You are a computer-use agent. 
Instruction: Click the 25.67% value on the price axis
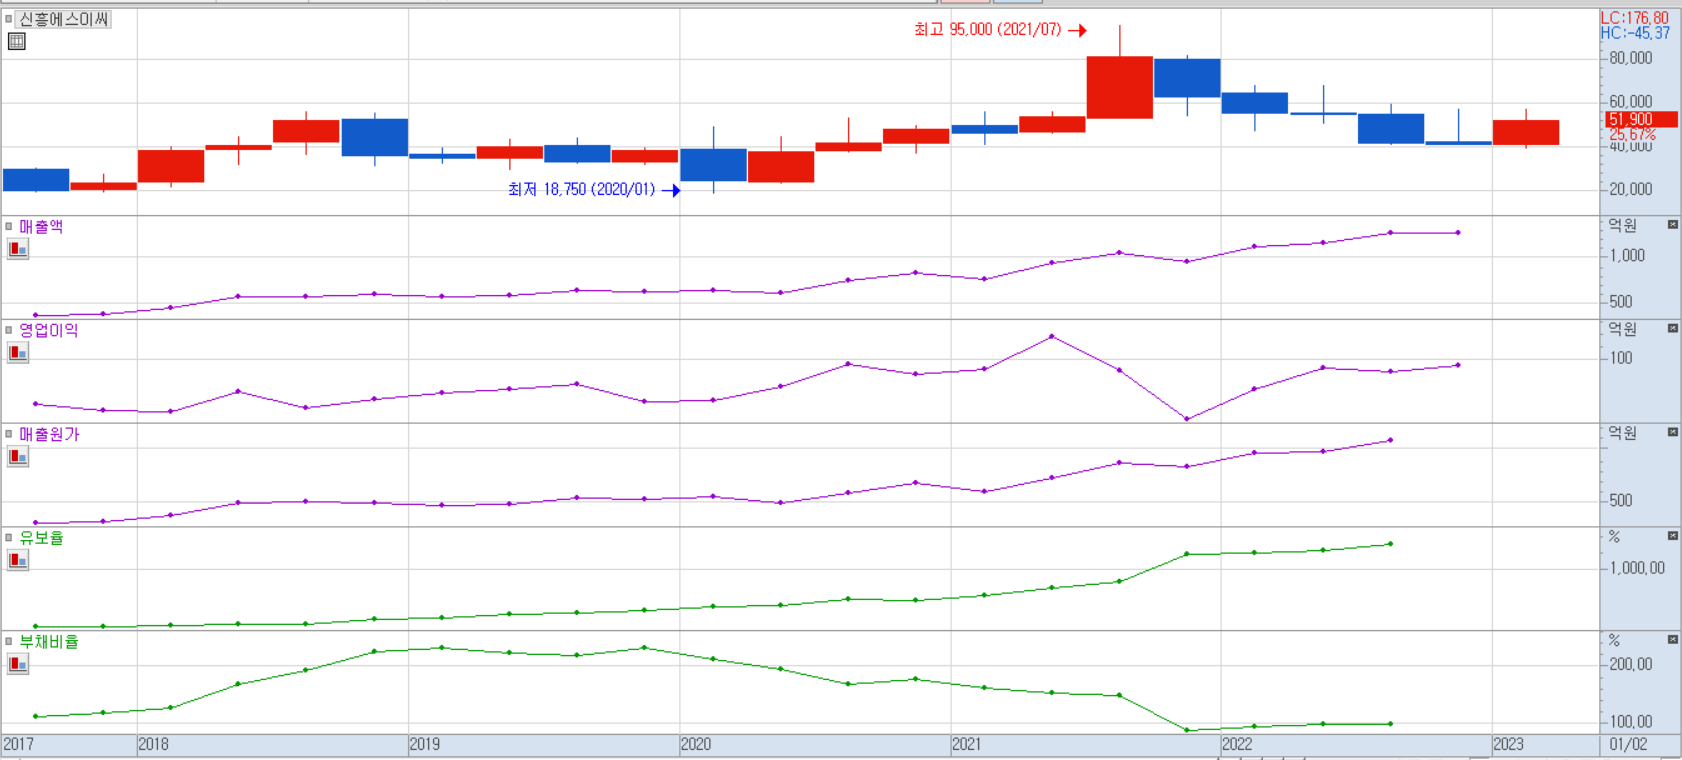pyautogui.click(x=1632, y=134)
